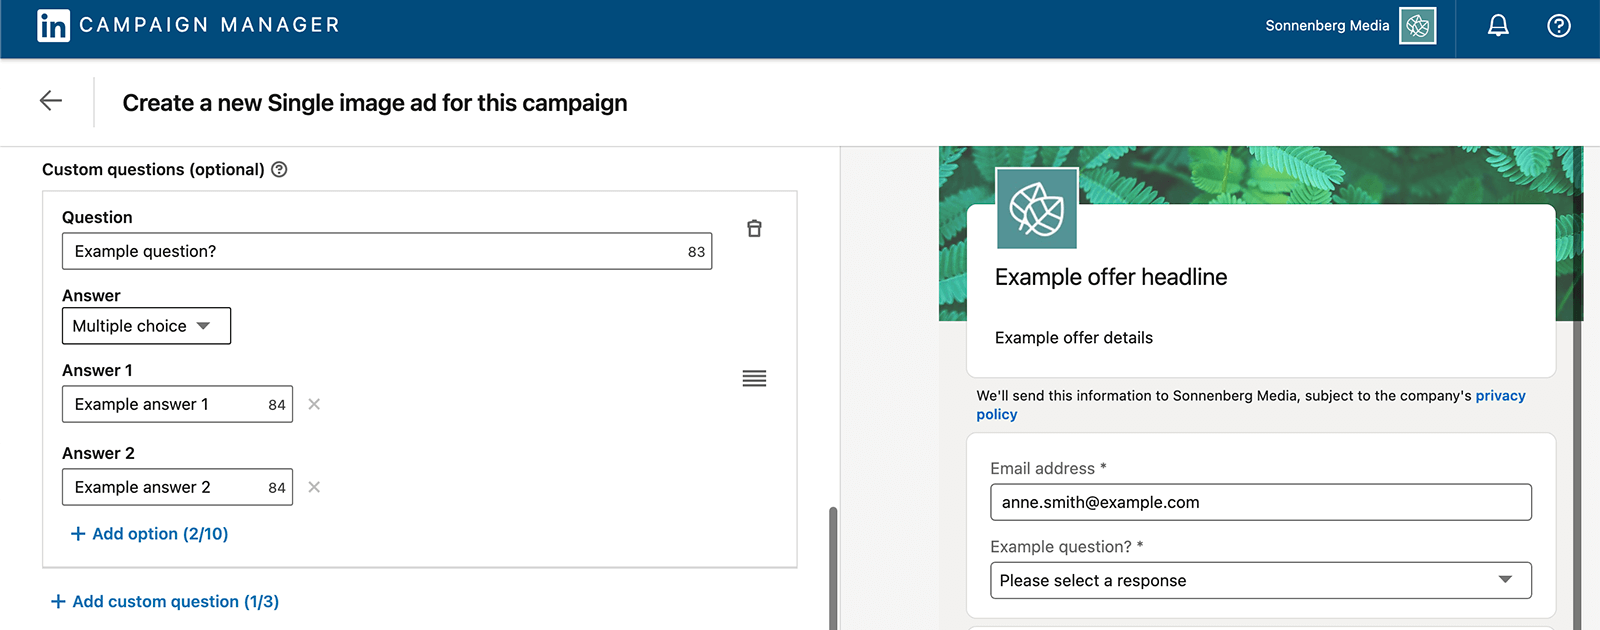Remove Example answer 1 option
Screen dimensions: 1600x630
[x=314, y=404]
